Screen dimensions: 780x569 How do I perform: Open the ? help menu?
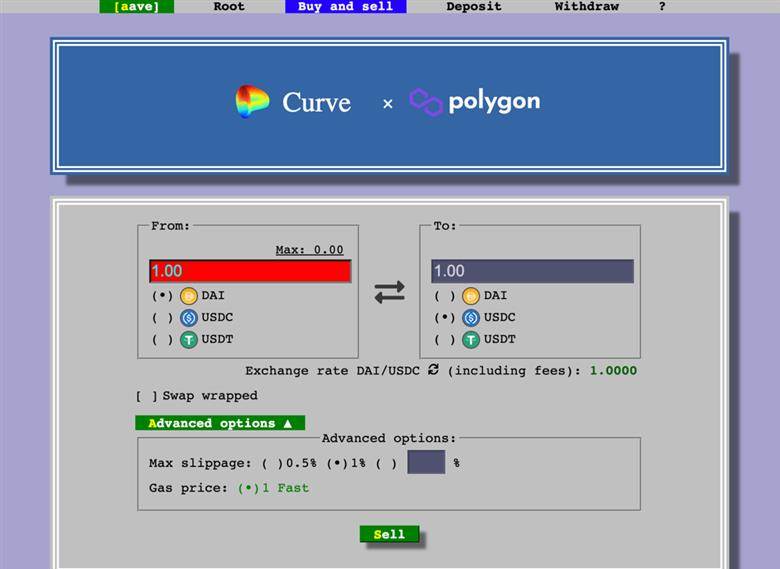[x=662, y=6]
